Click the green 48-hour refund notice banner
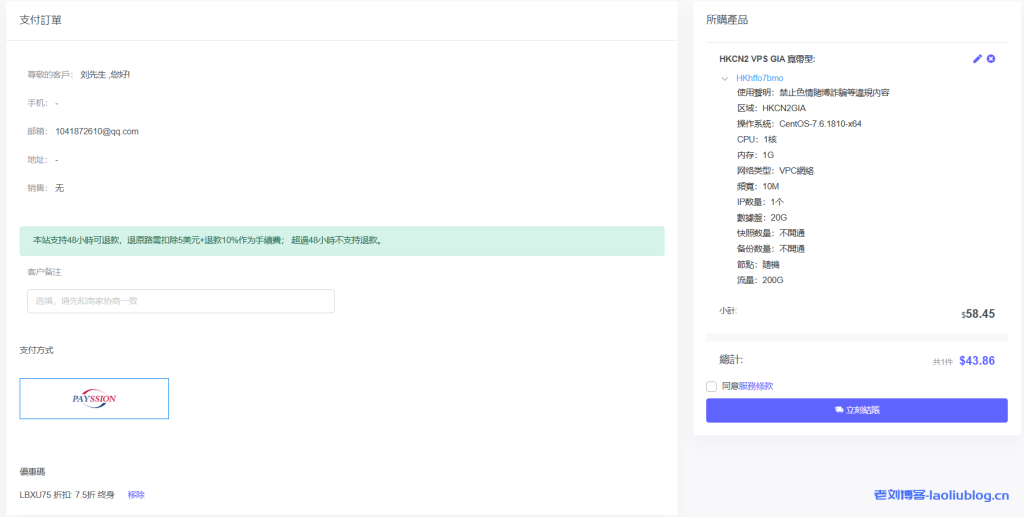The height and width of the screenshot is (517, 1024). [341, 240]
